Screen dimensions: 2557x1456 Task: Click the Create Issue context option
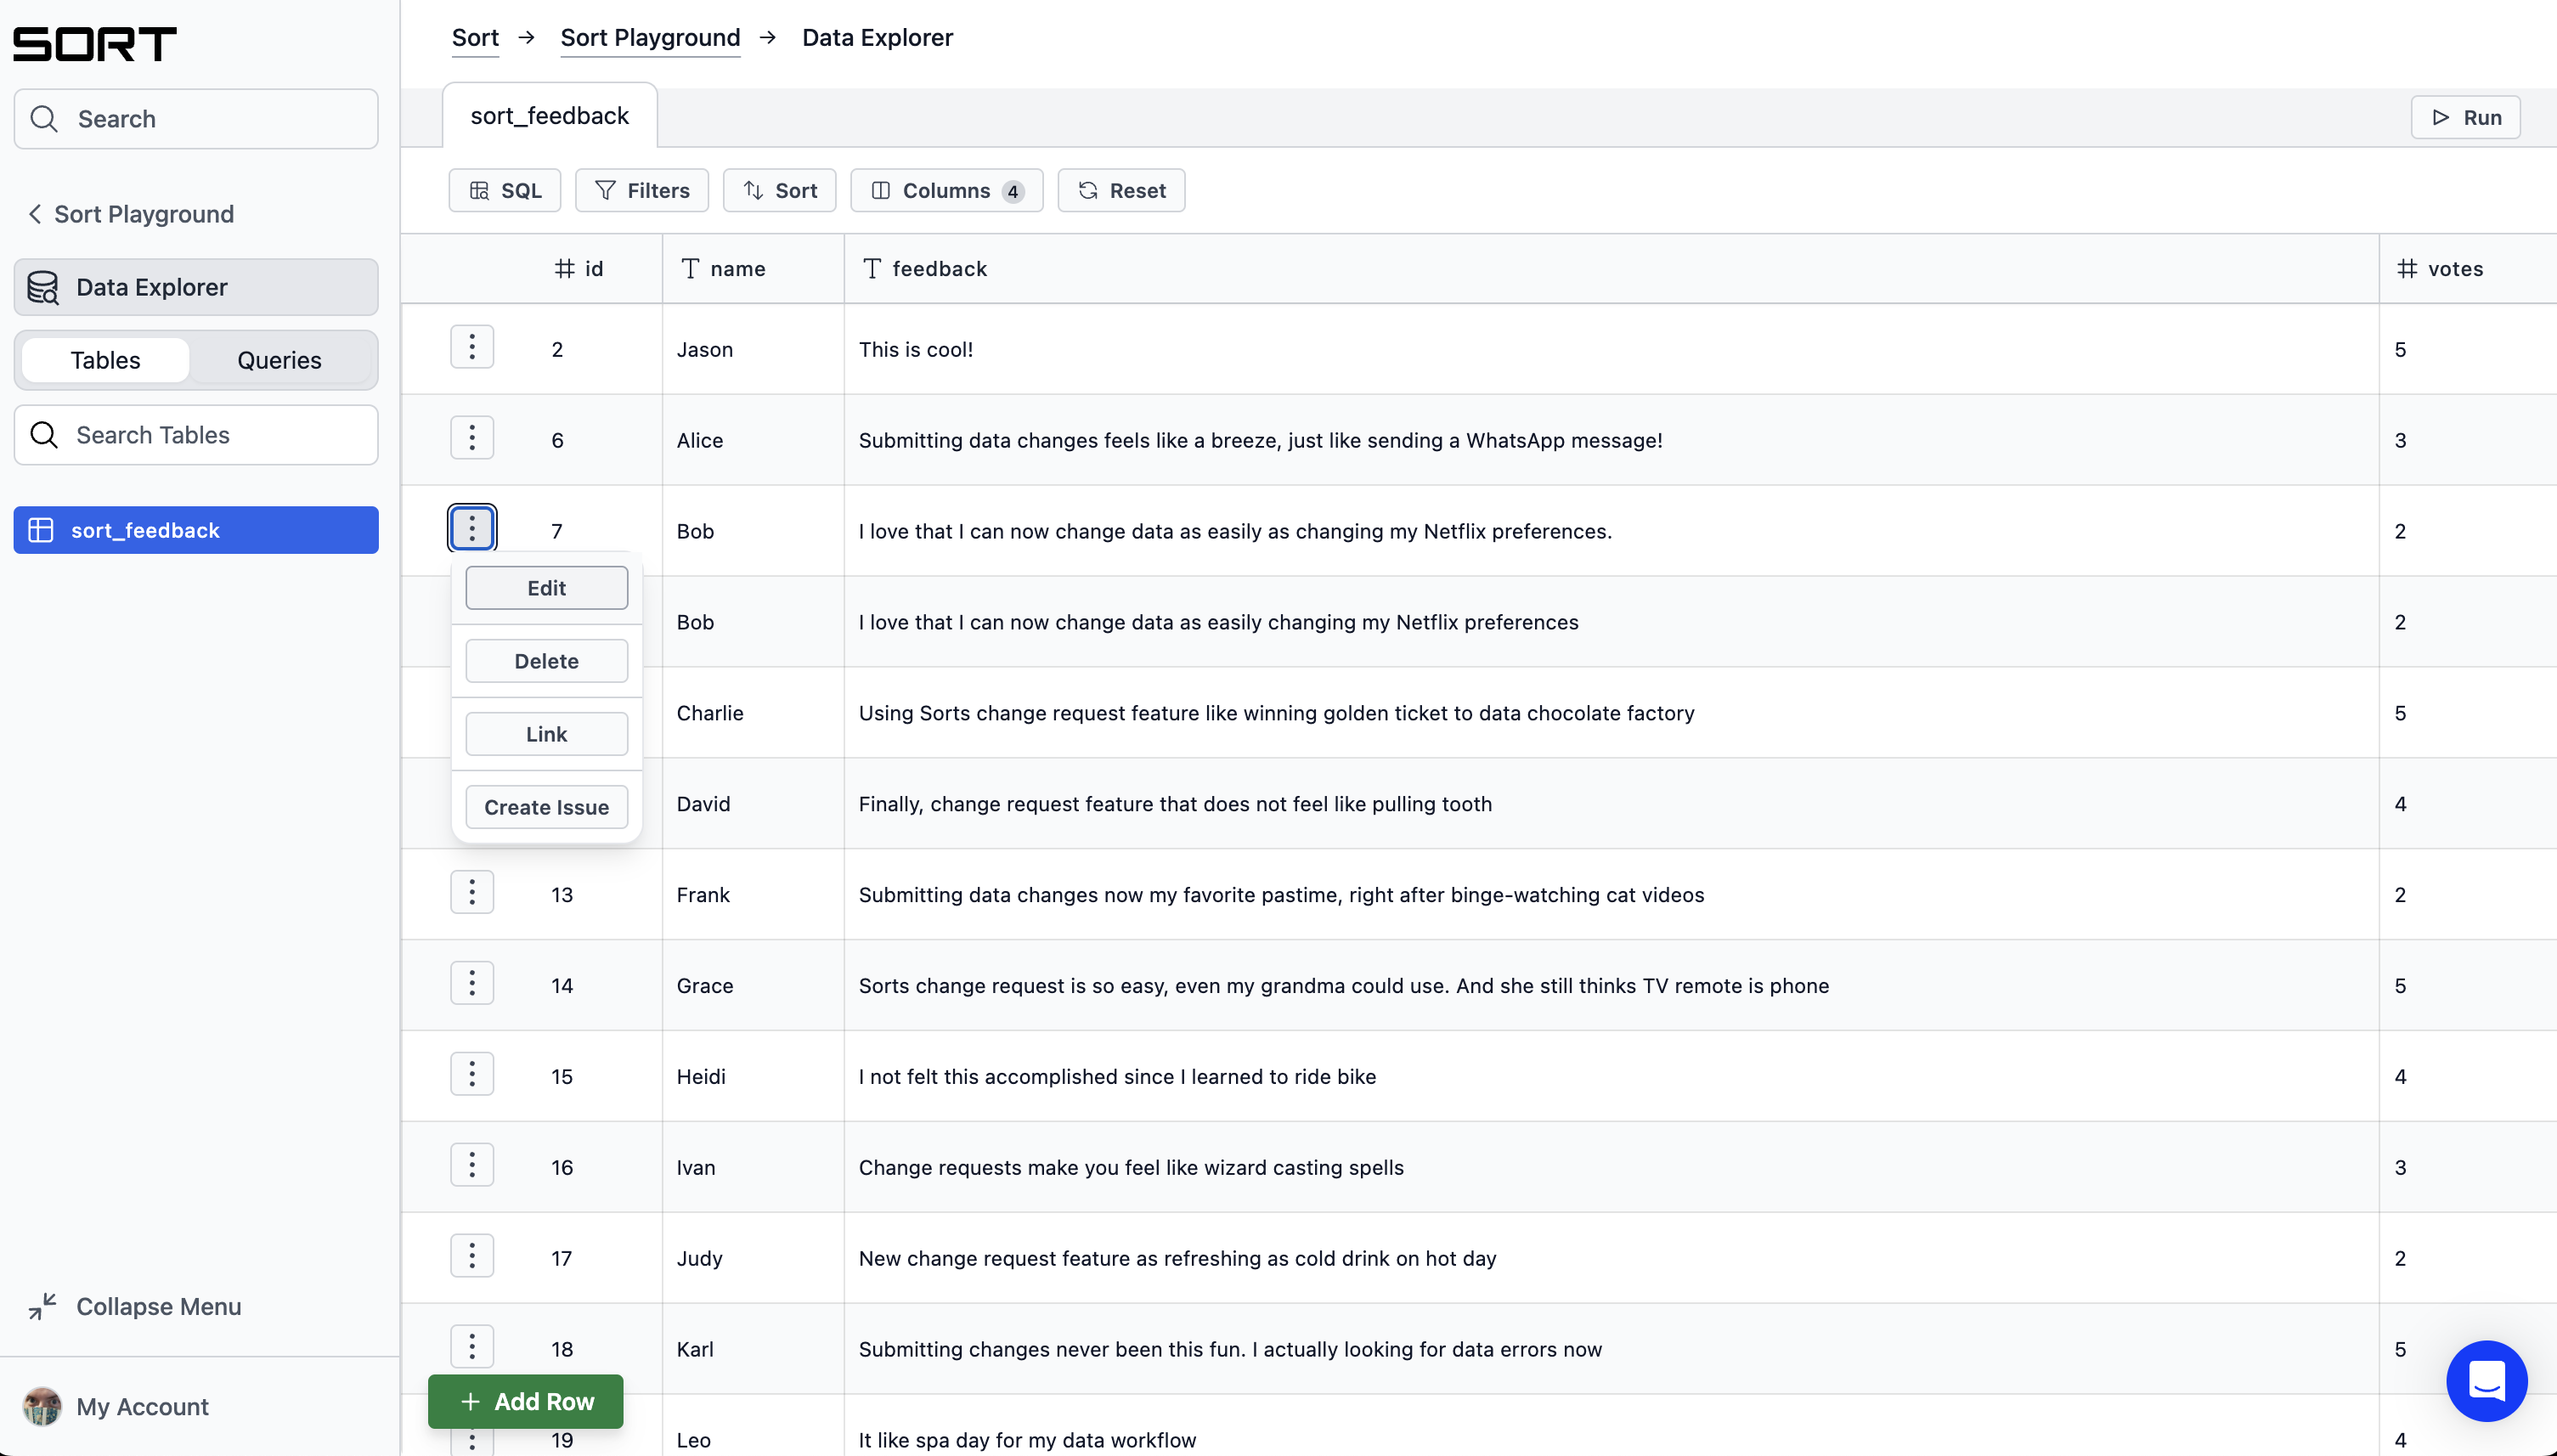click(x=546, y=806)
